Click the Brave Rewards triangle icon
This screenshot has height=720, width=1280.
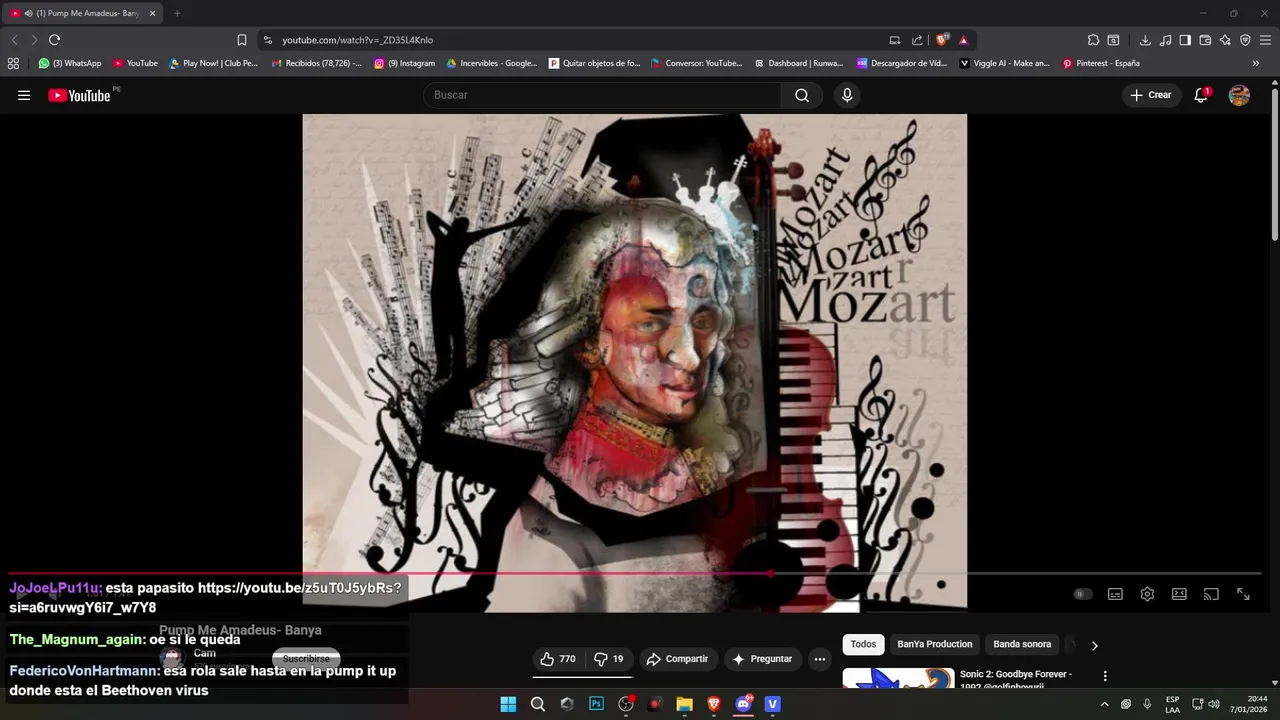pyautogui.click(x=963, y=40)
